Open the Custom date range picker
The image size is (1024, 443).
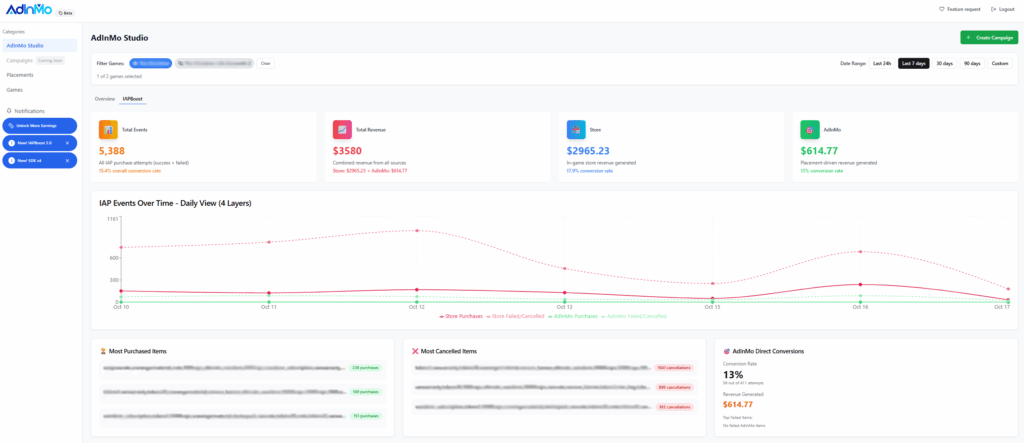[1000, 63]
